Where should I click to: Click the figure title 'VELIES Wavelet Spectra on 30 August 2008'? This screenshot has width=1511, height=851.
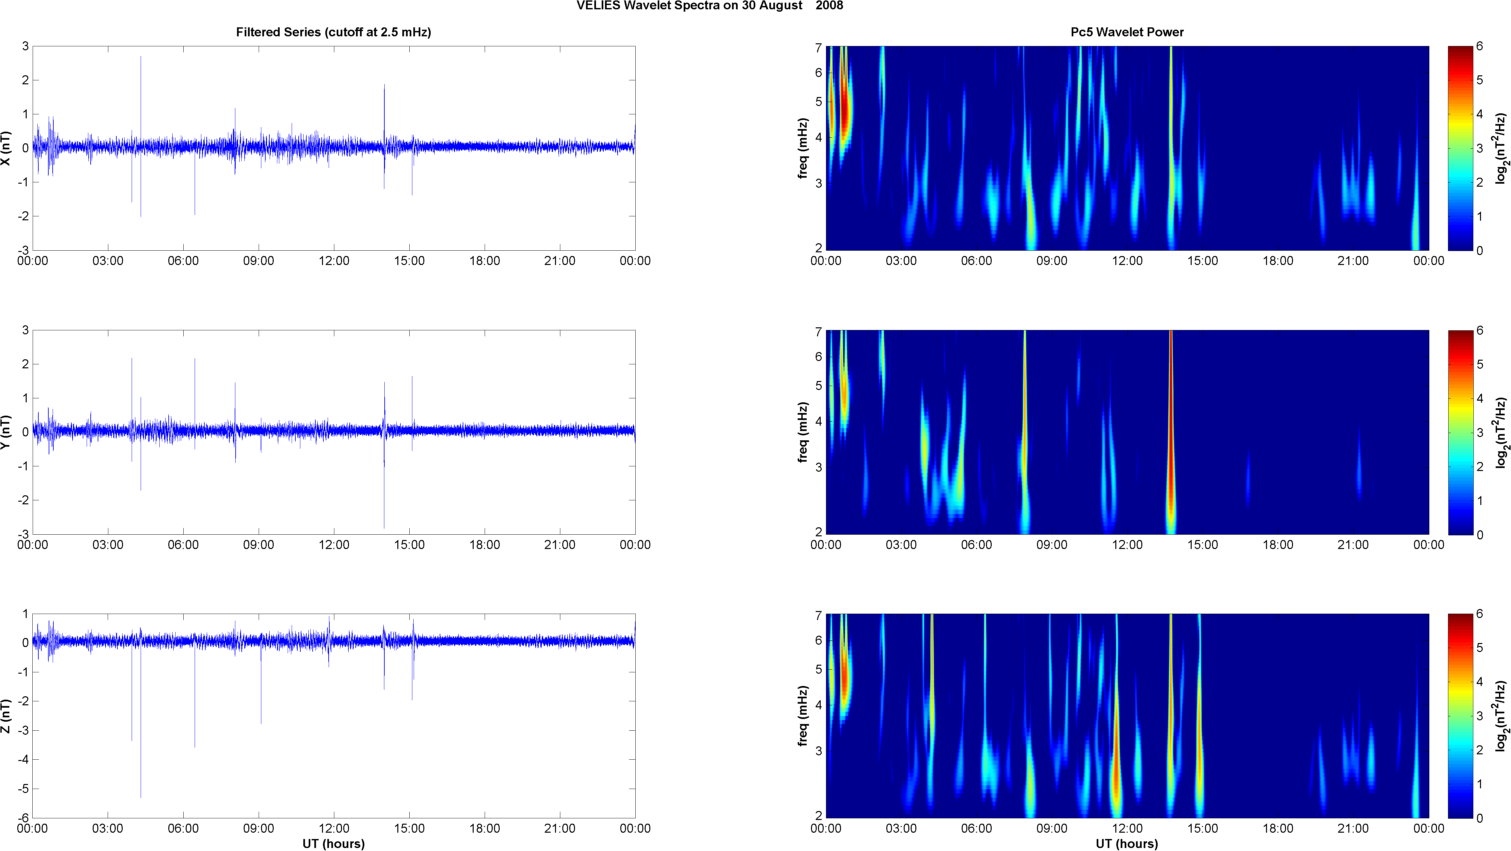click(x=709, y=6)
